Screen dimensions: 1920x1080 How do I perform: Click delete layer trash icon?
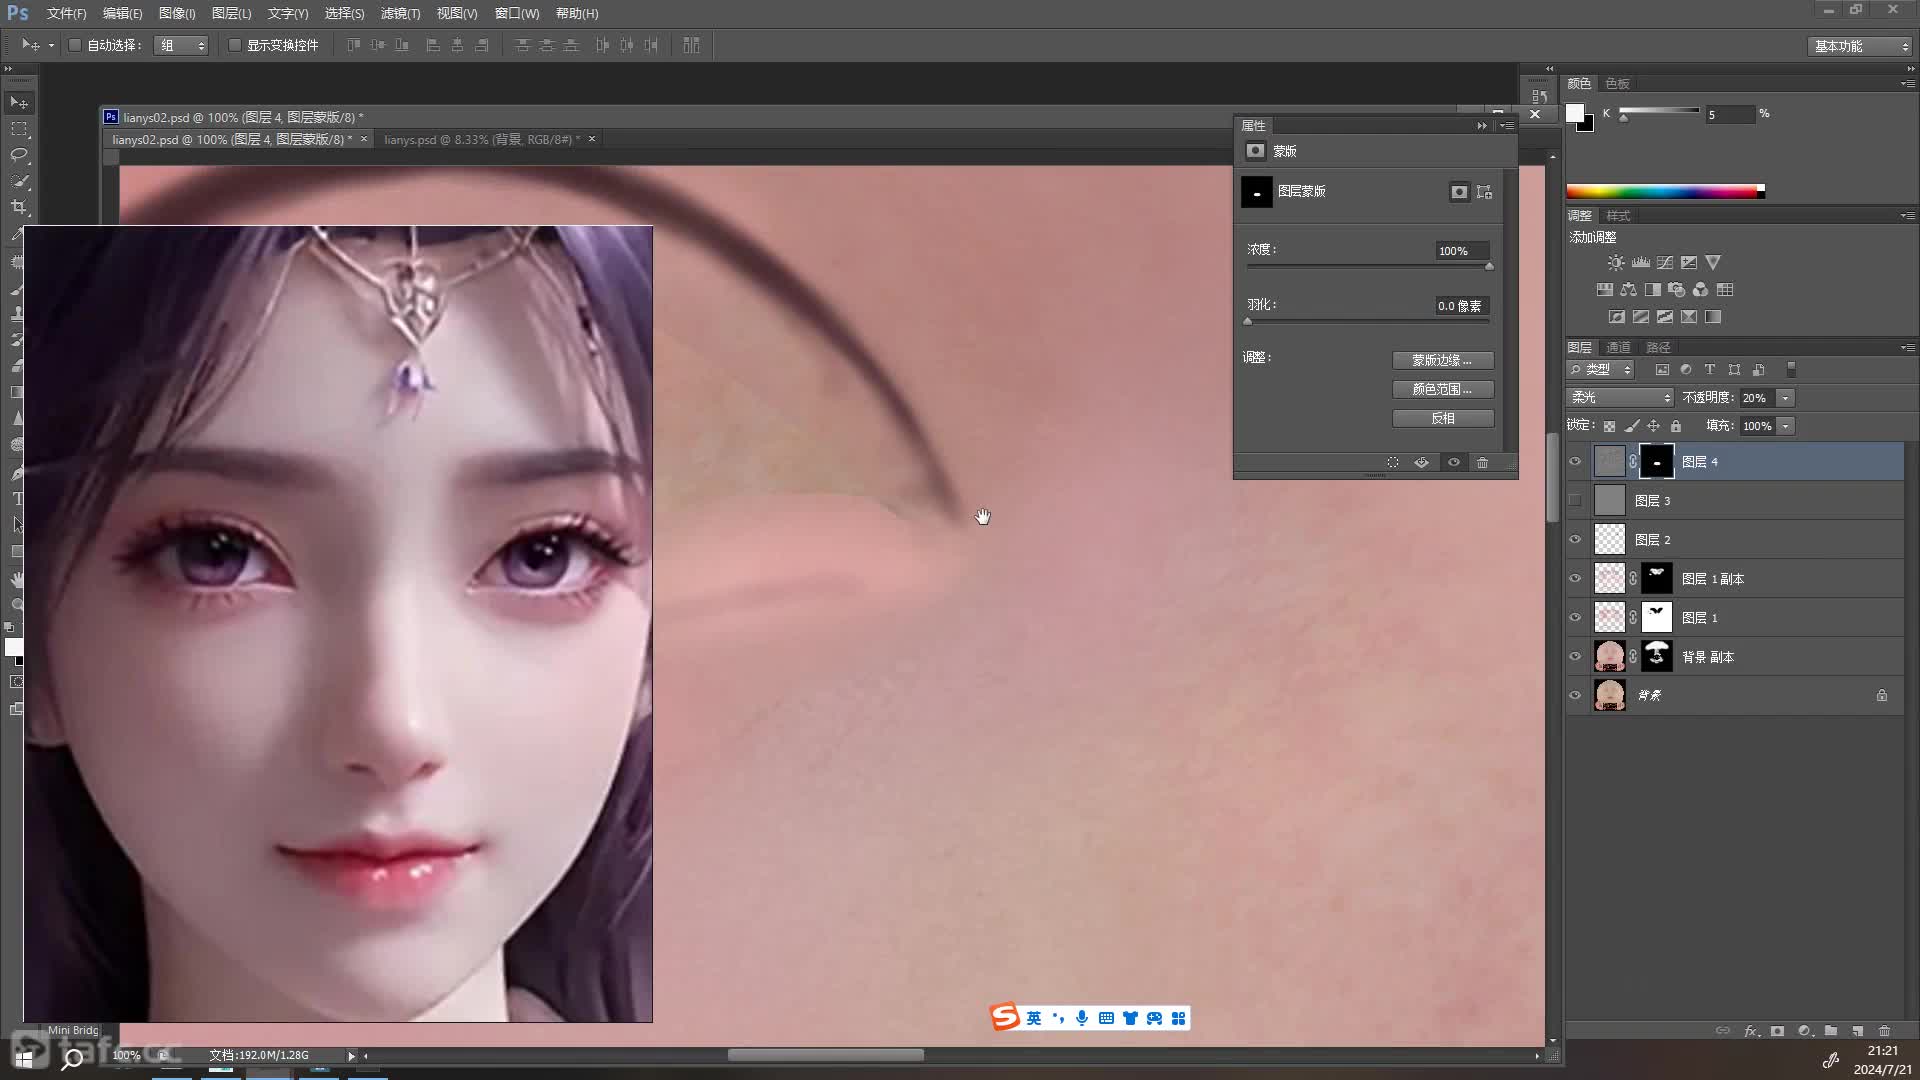(x=1885, y=1031)
